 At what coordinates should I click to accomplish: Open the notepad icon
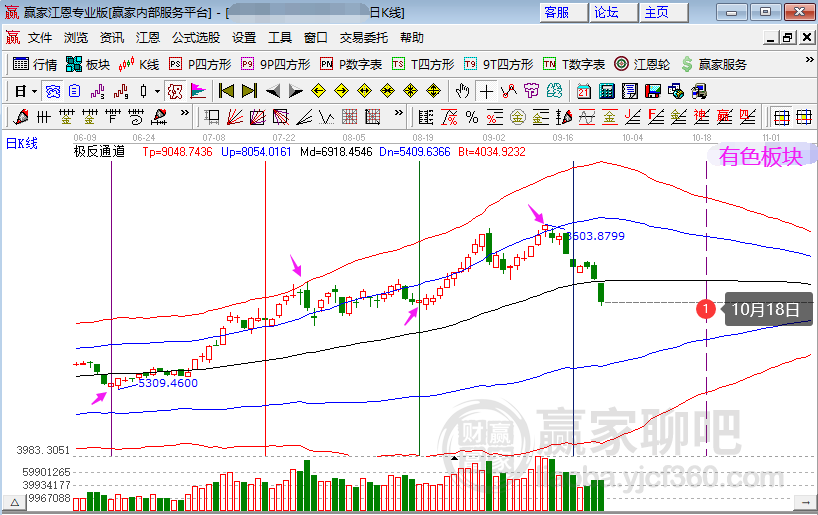(630, 92)
